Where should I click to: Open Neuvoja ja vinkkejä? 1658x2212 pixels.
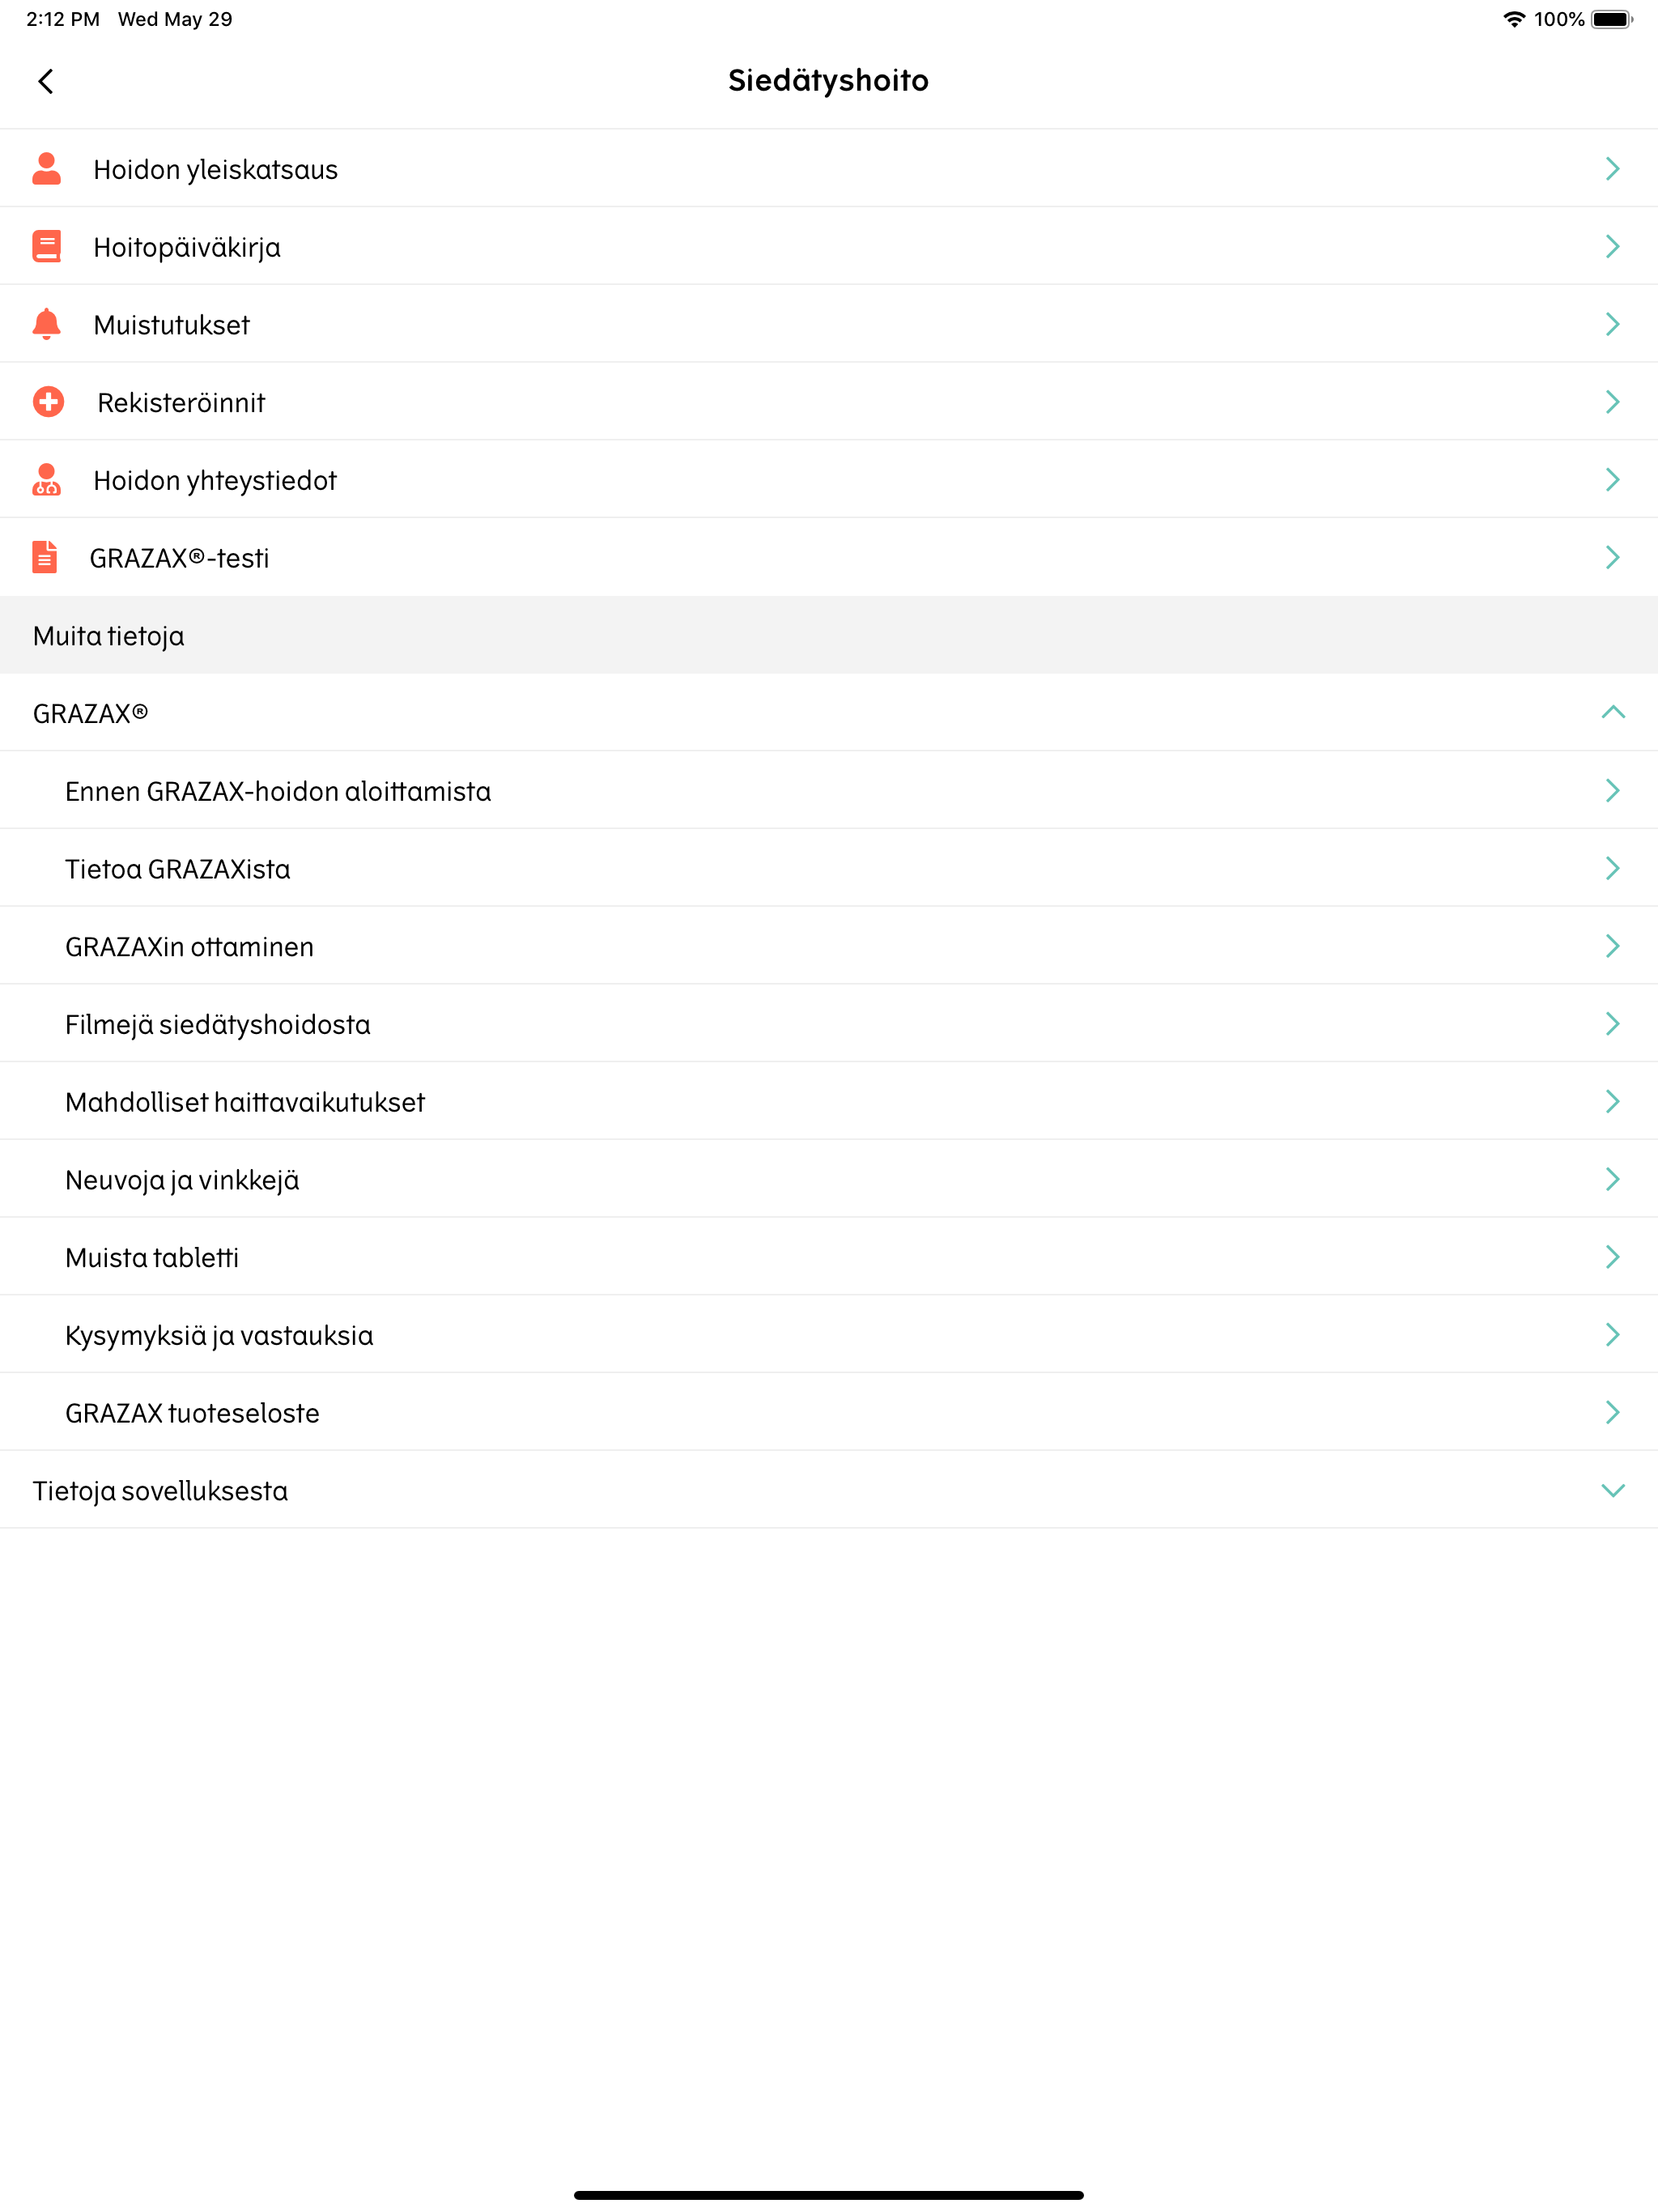(829, 1179)
